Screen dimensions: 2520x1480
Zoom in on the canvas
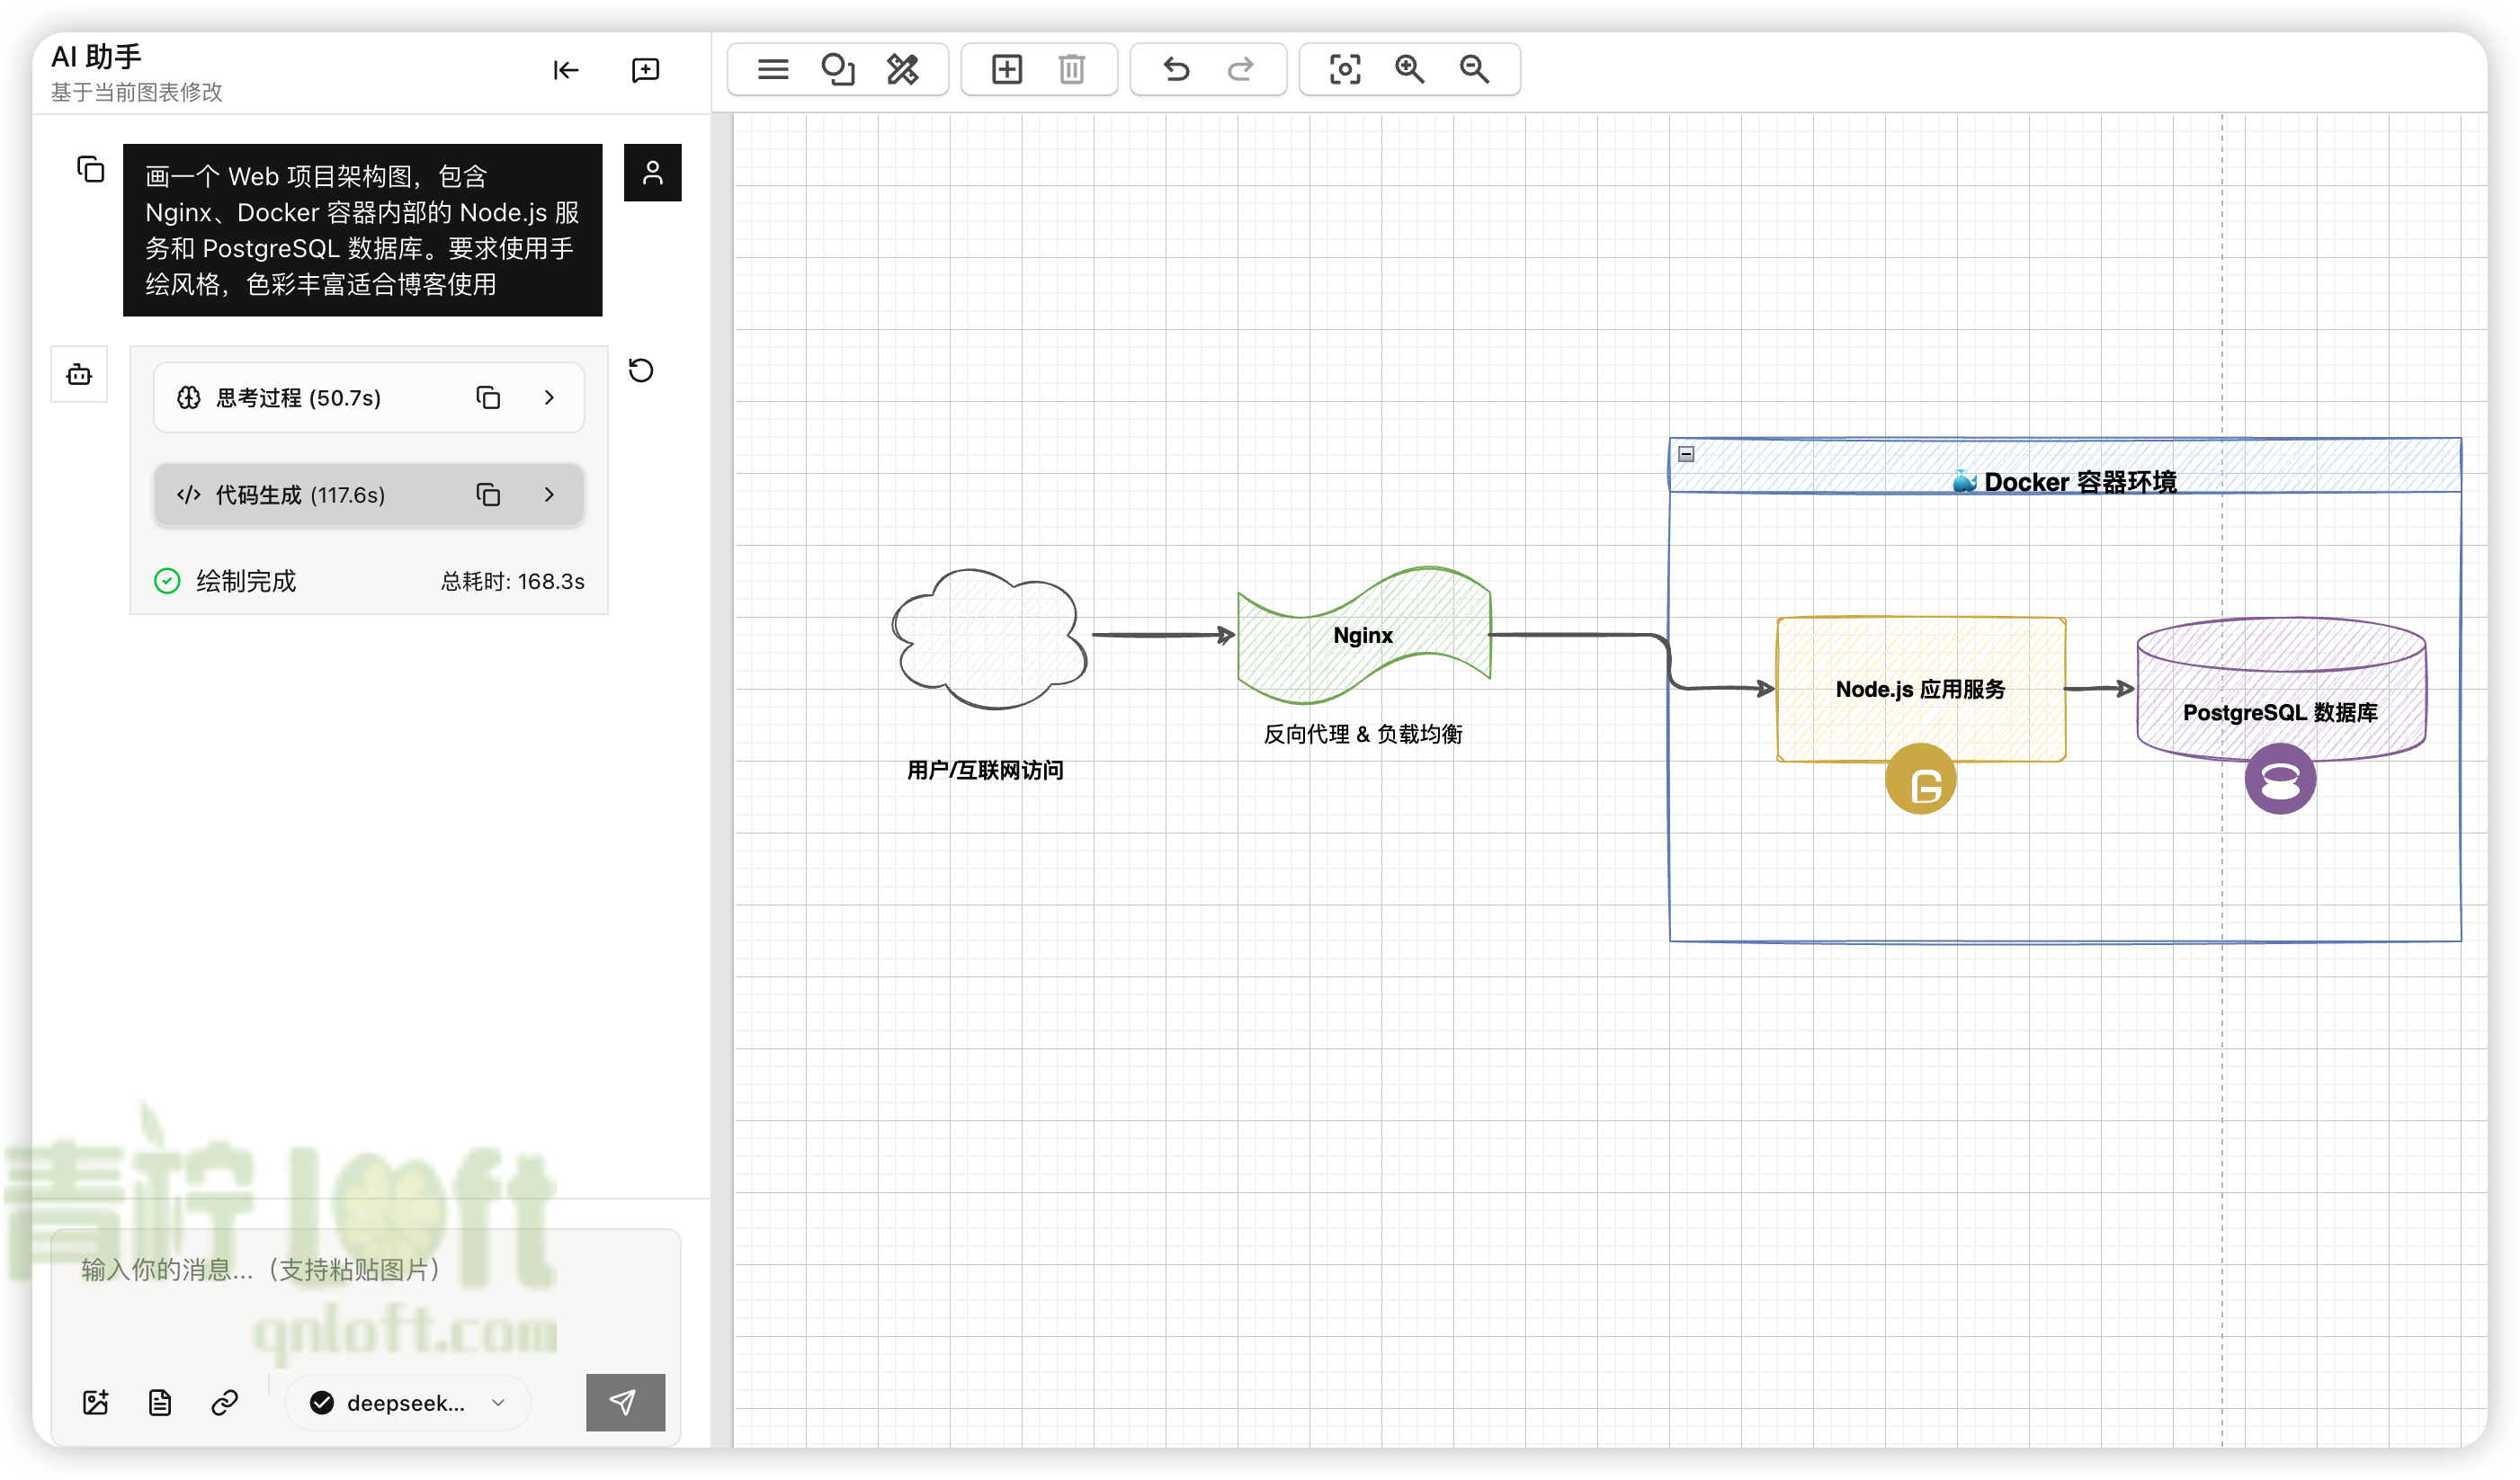pos(1409,69)
